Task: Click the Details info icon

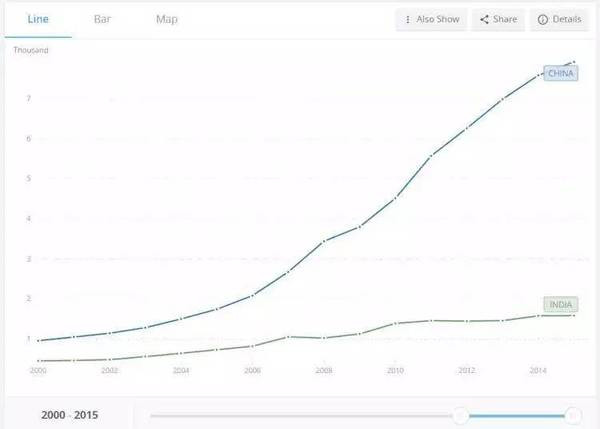Action: tap(543, 20)
